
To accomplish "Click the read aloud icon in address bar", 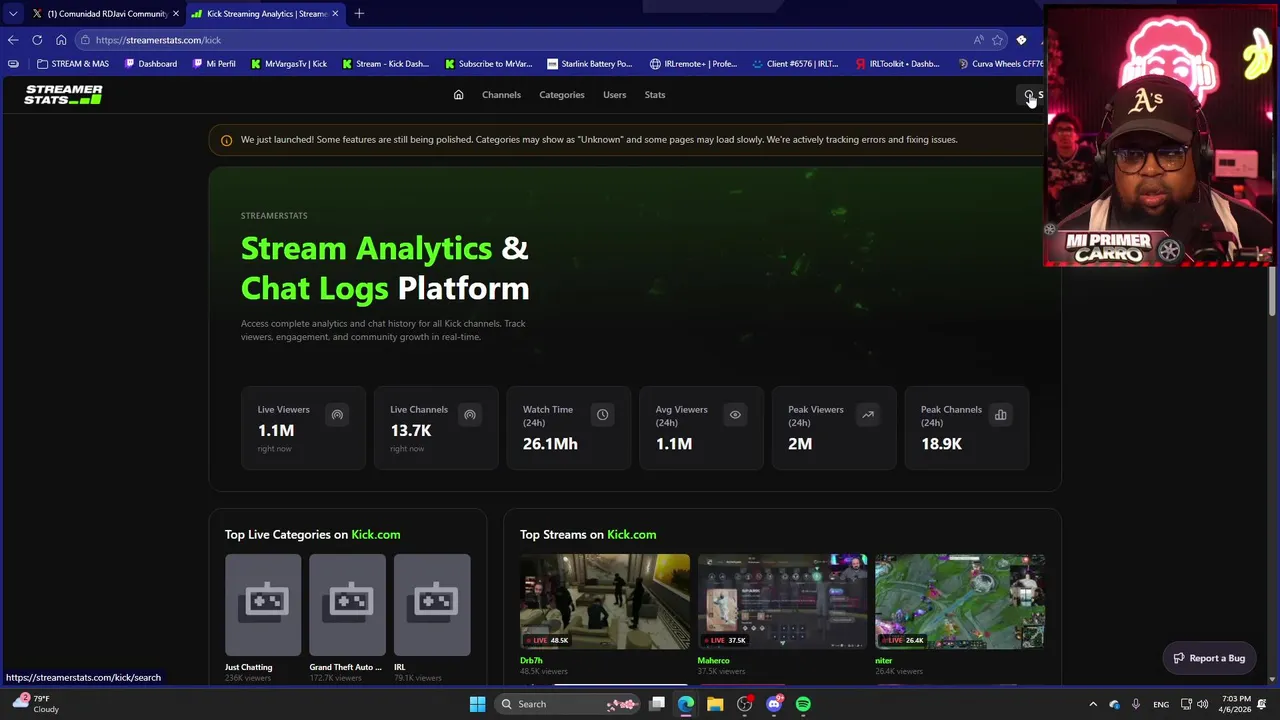I will [978, 40].
